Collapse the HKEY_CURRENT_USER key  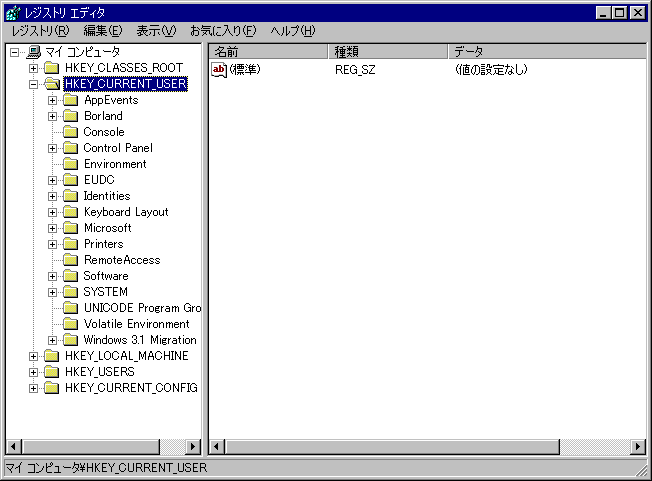[34, 84]
